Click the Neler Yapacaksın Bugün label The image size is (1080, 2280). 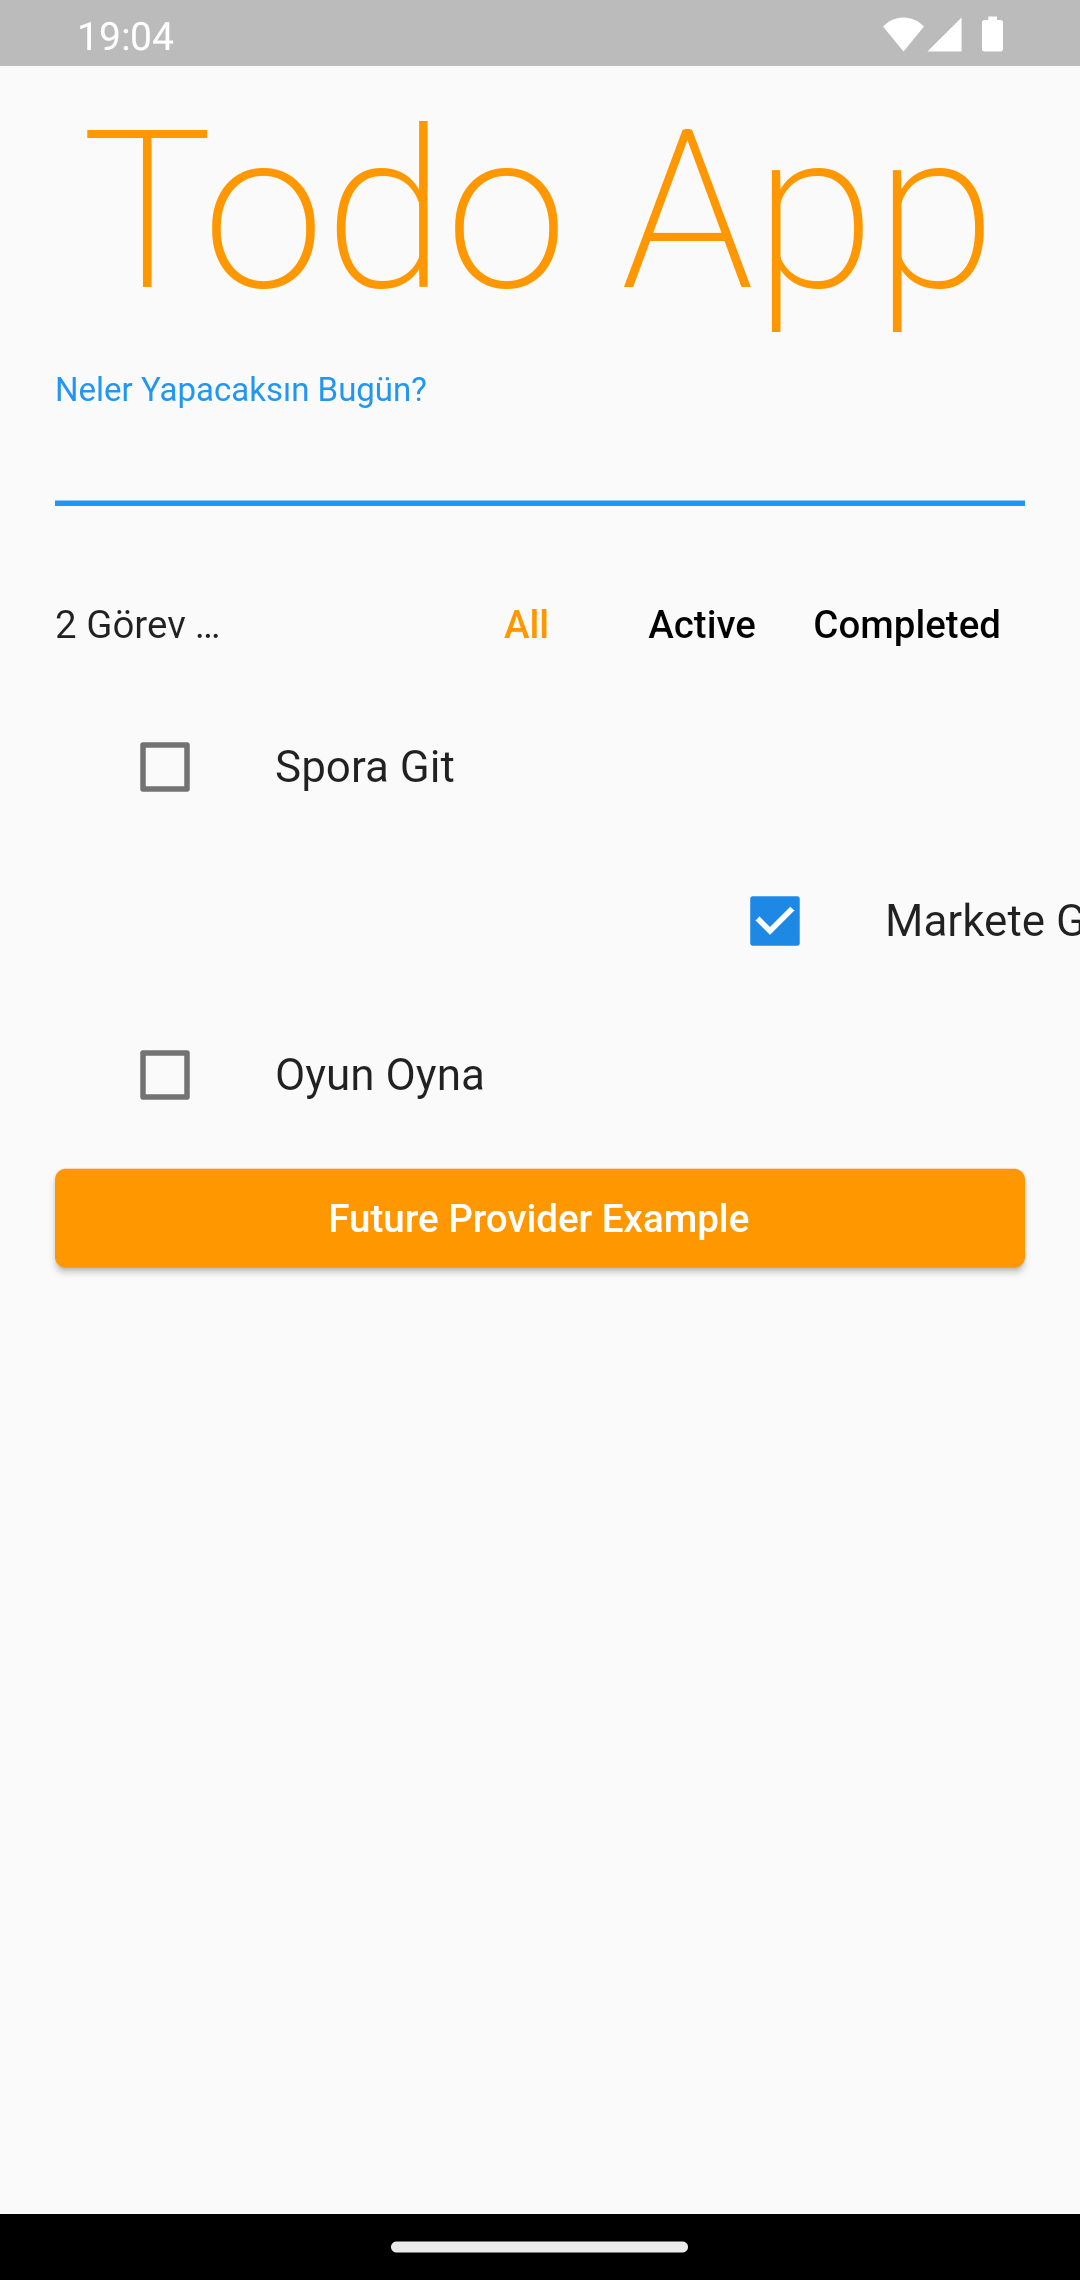240,389
